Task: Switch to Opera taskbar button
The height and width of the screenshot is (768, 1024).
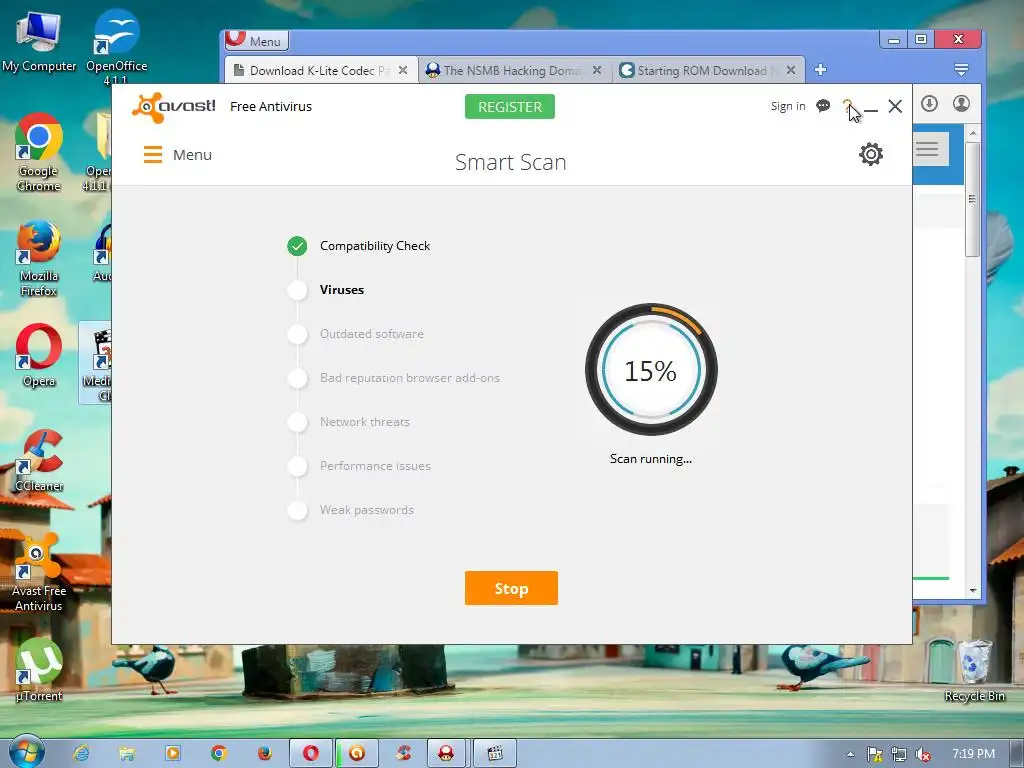Action: 311,753
